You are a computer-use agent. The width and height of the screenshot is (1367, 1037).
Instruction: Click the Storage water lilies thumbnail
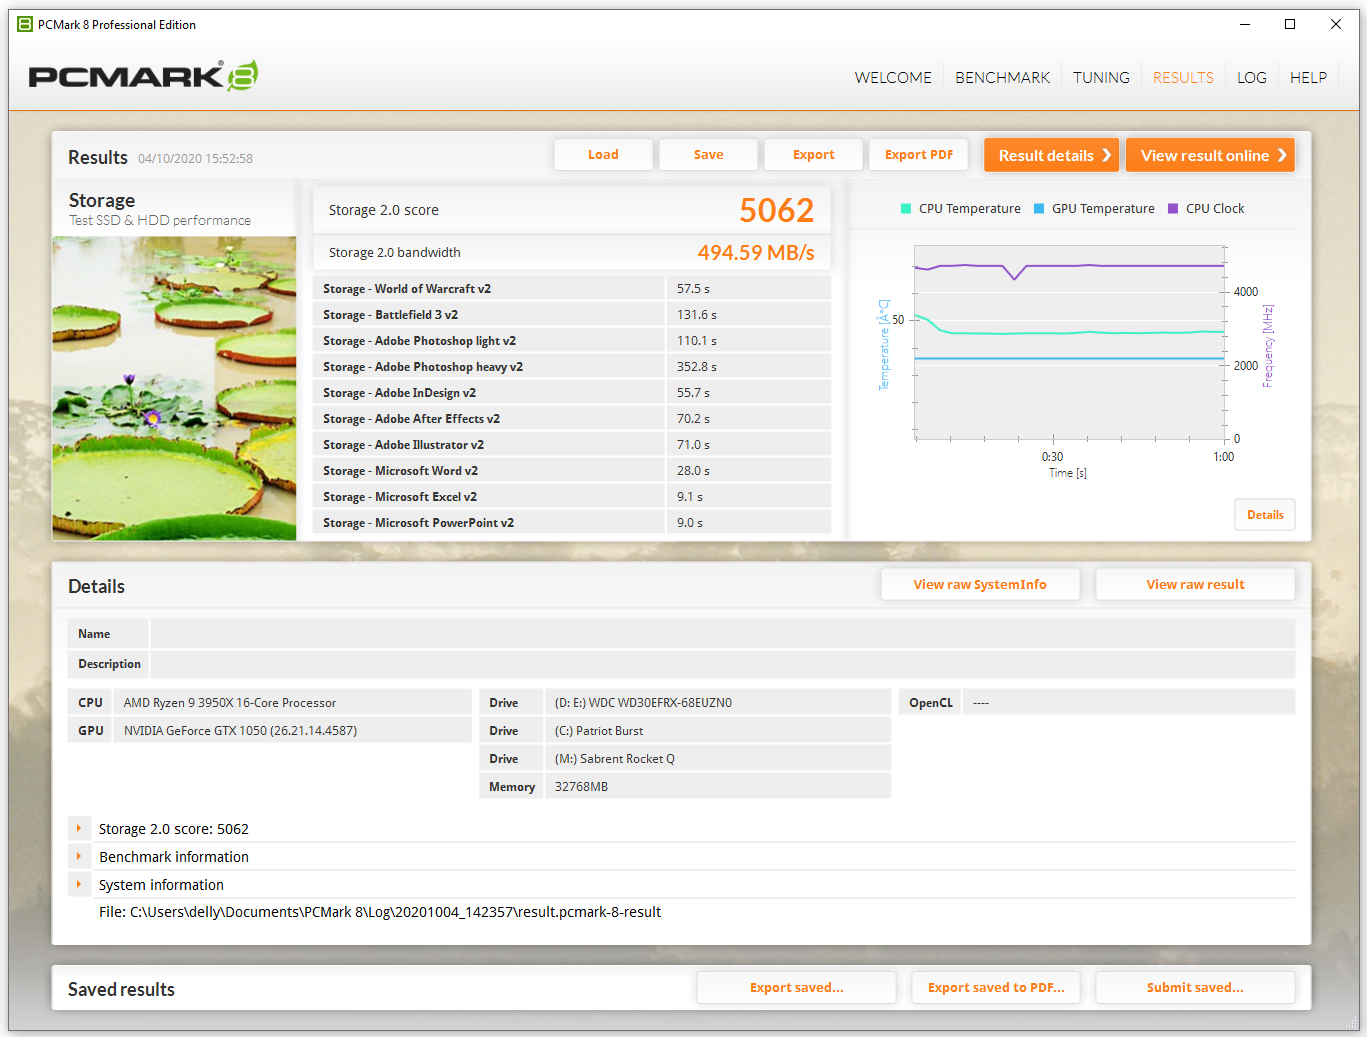coord(174,388)
